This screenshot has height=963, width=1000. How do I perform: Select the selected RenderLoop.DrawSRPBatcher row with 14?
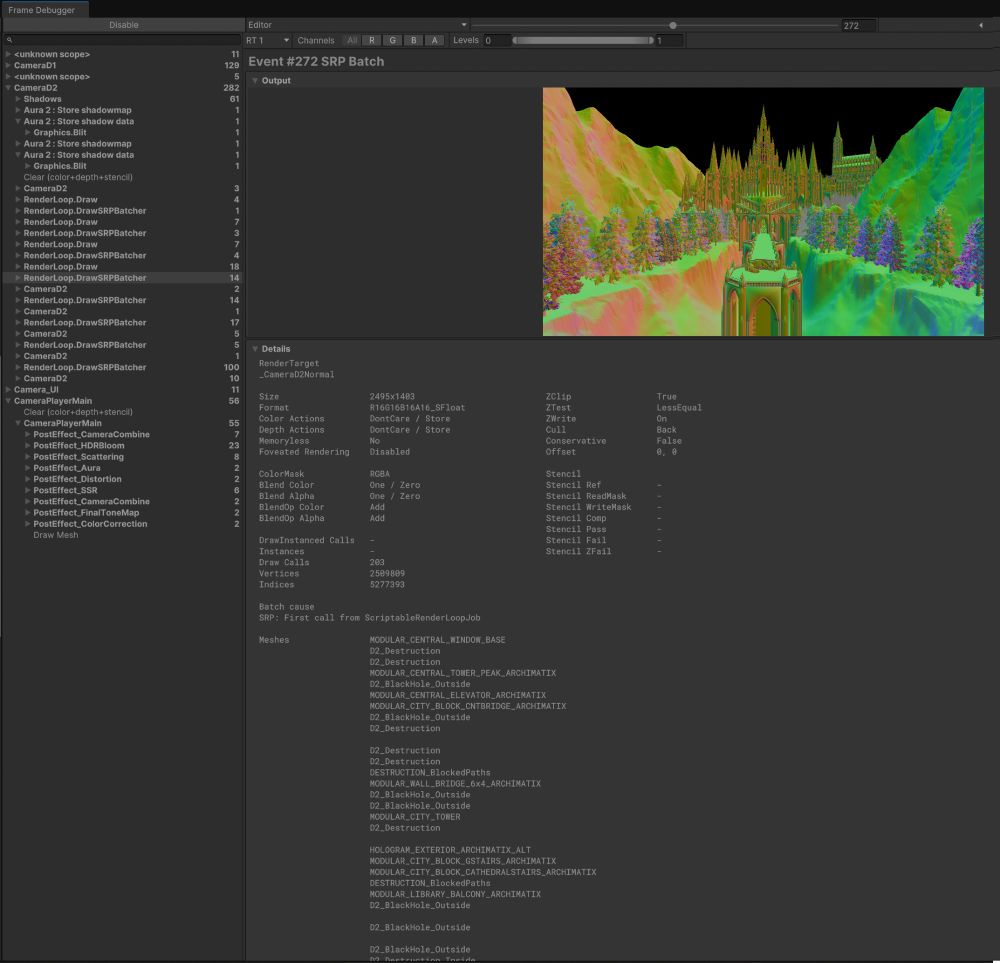[122, 277]
